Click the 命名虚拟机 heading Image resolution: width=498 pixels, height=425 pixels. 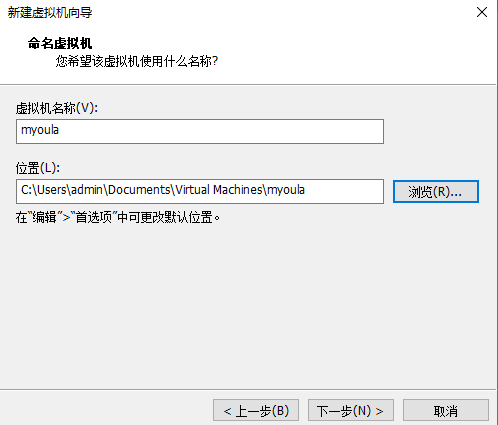tap(60, 43)
